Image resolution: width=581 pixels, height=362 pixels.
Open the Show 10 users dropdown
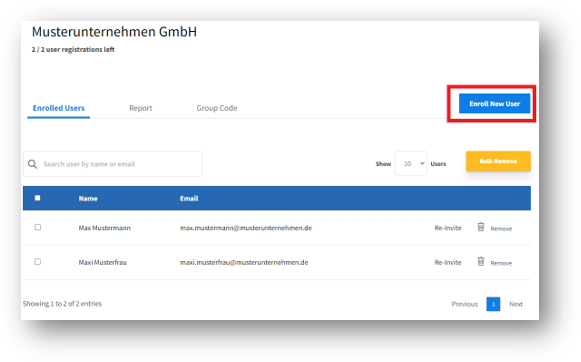click(x=411, y=163)
